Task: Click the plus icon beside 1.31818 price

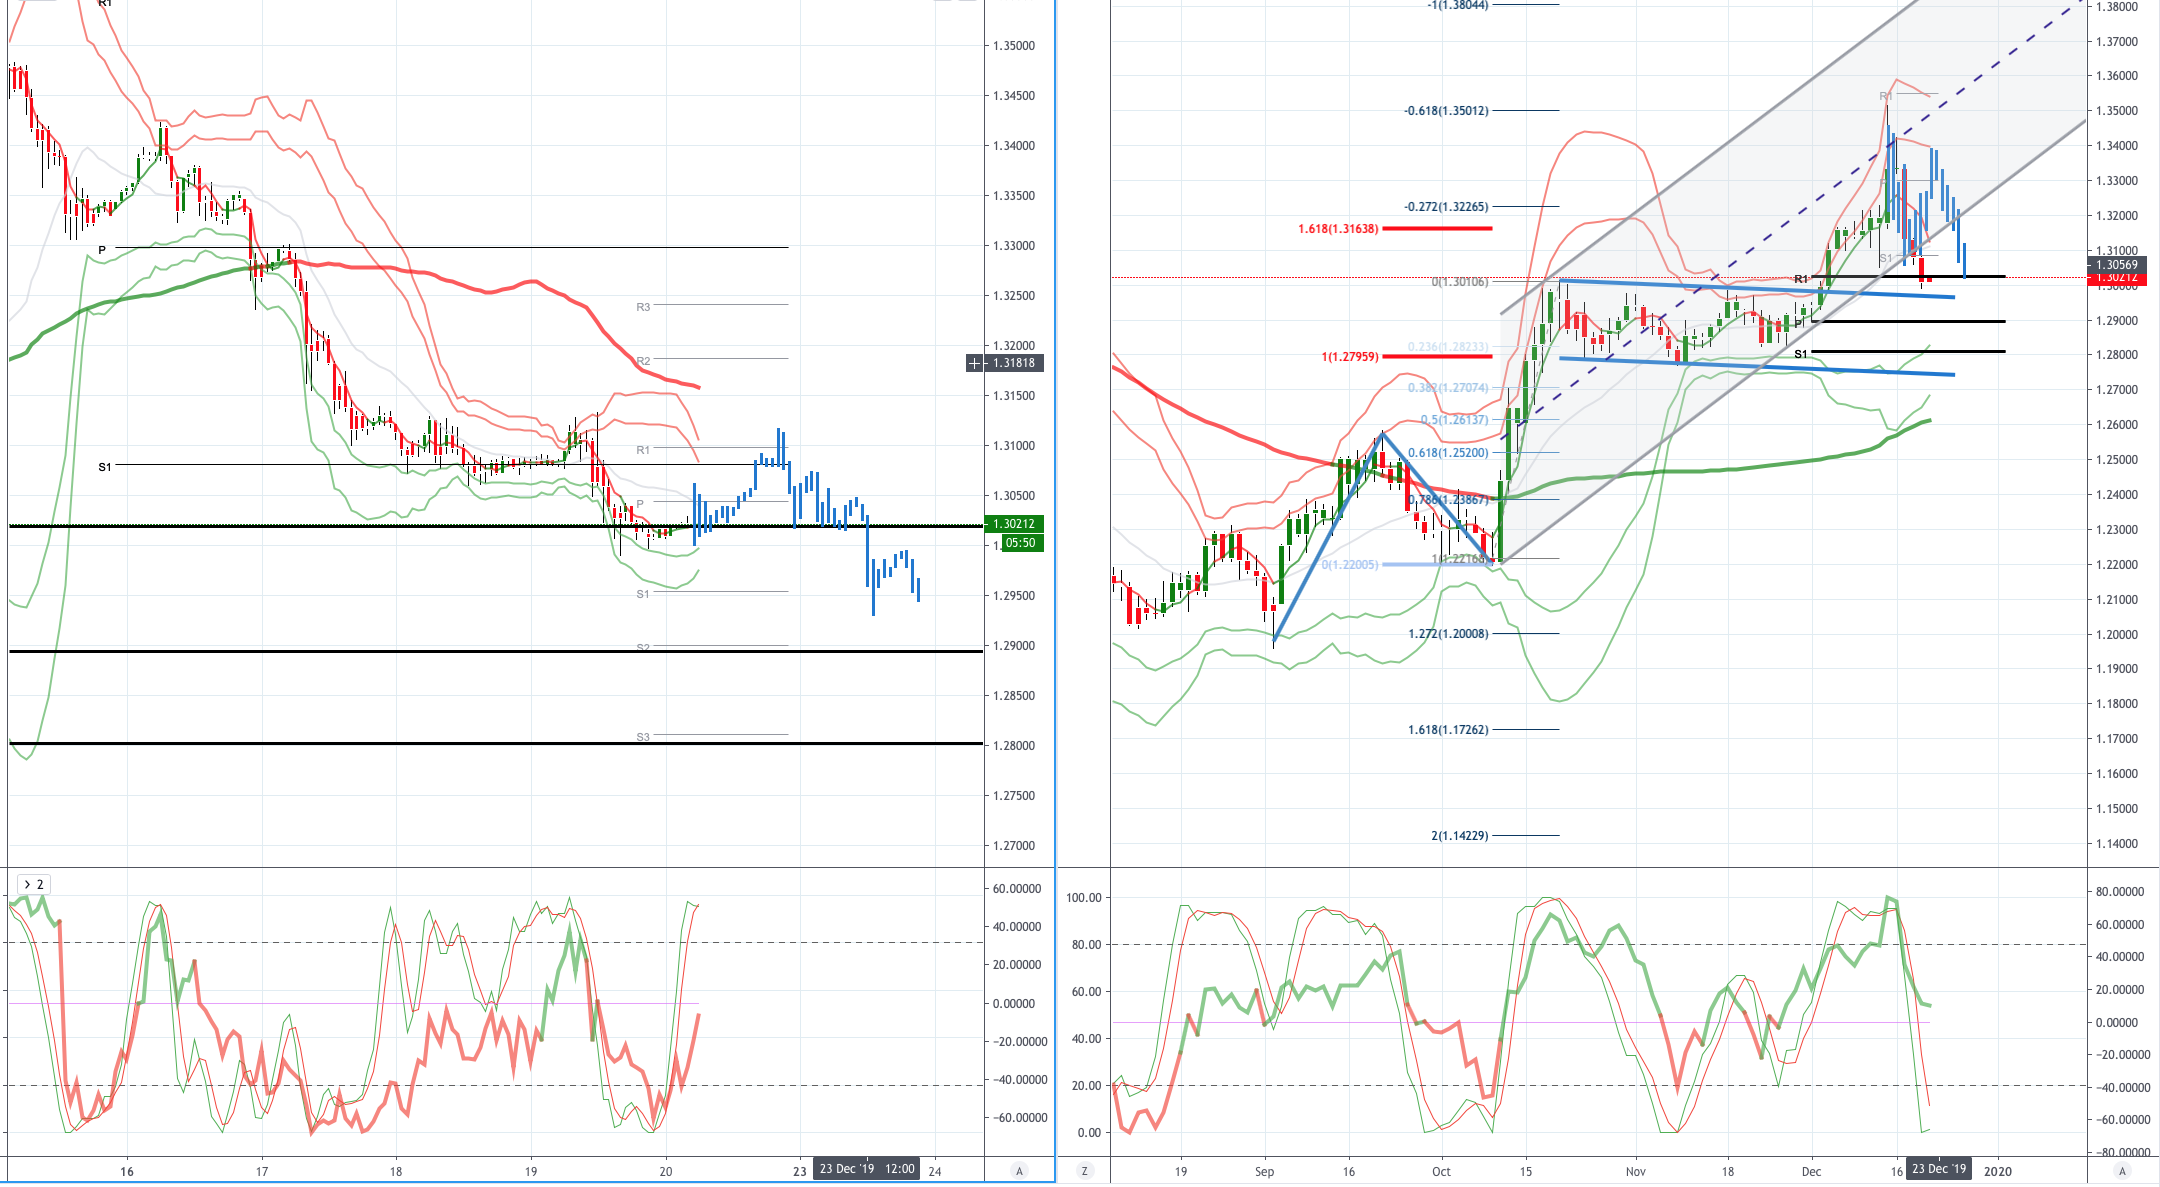Action: click(x=975, y=363)
